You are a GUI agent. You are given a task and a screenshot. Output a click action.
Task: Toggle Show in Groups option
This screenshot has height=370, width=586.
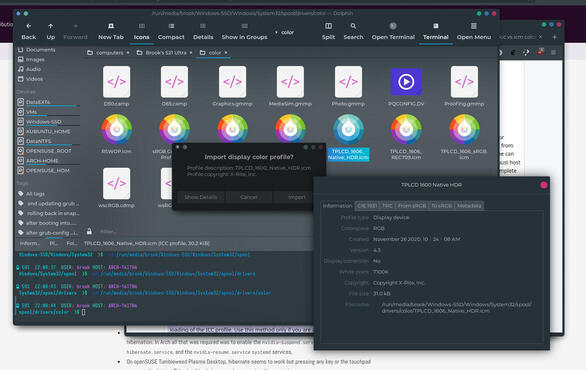[244, 31]
